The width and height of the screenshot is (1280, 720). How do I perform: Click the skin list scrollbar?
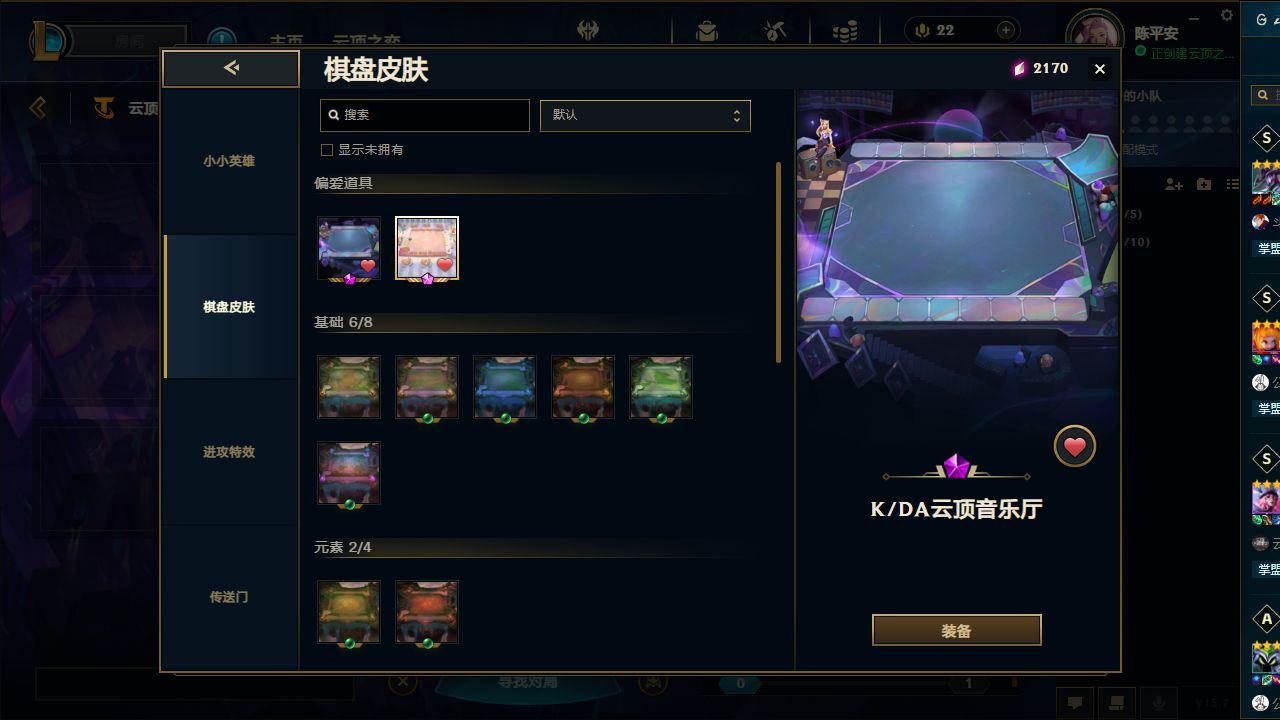tap(778, 262)
